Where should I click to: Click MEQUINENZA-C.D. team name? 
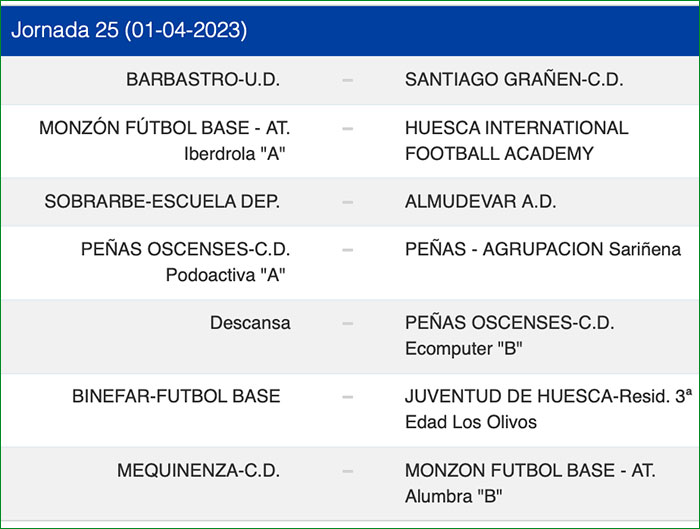click(x=198, y=470)
